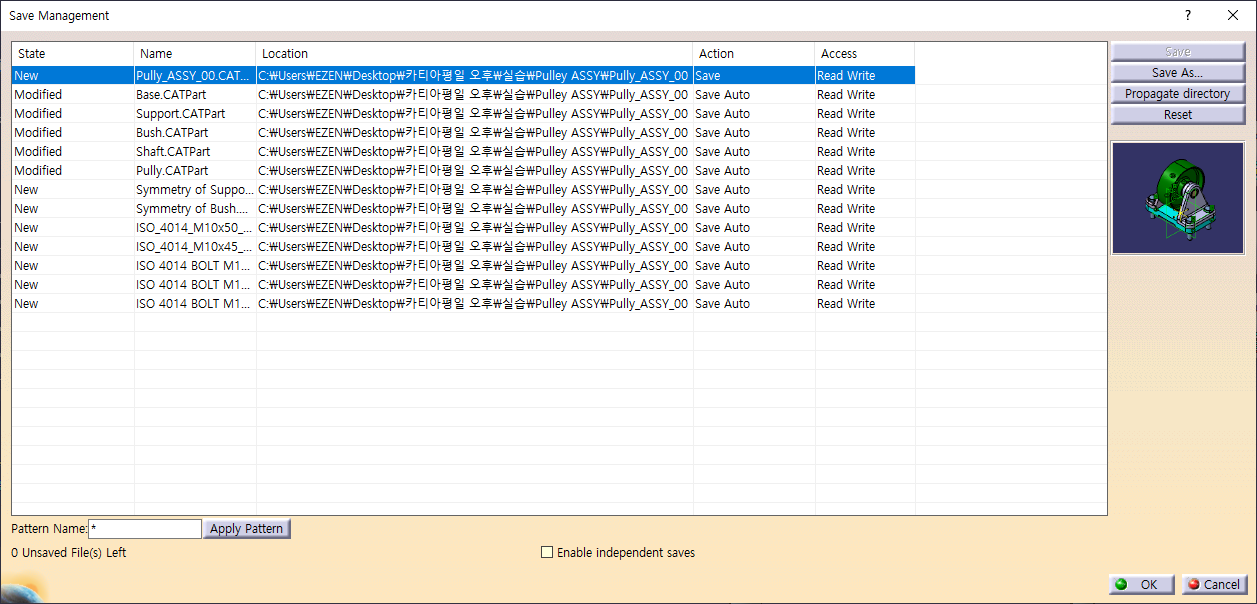This screenshot has width=1257, height=604.
Task: Confirm with the OK button
Action: [1141, 585]
